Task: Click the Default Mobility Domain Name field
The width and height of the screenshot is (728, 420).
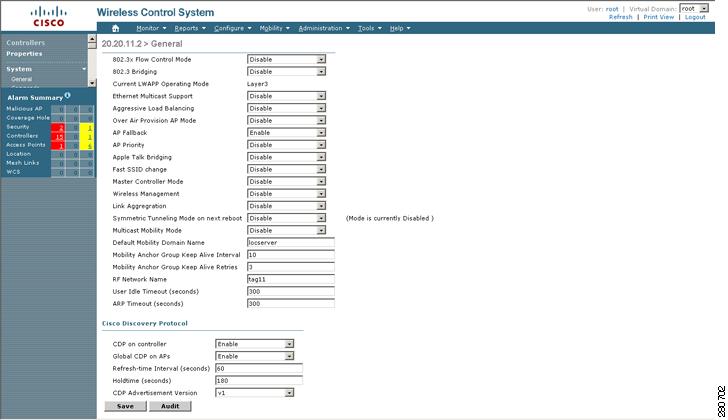Action: (291, 242)
